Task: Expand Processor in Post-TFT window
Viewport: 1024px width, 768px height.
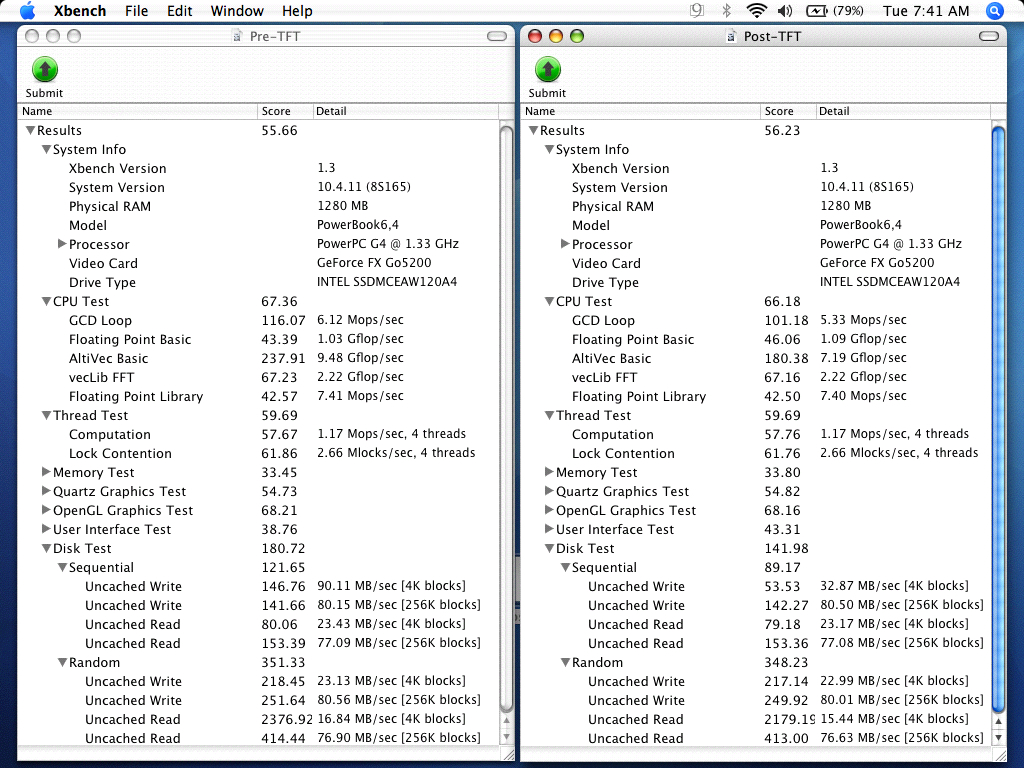Action: [565, 244]
